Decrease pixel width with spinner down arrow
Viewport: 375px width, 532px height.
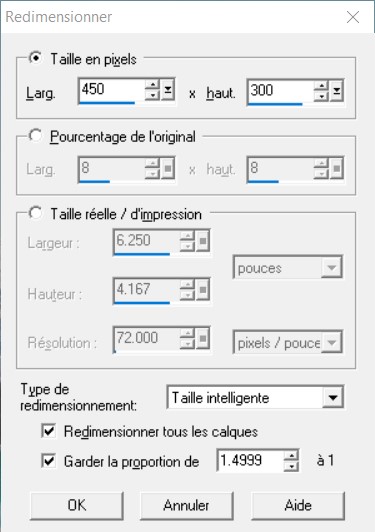point(152,95)
